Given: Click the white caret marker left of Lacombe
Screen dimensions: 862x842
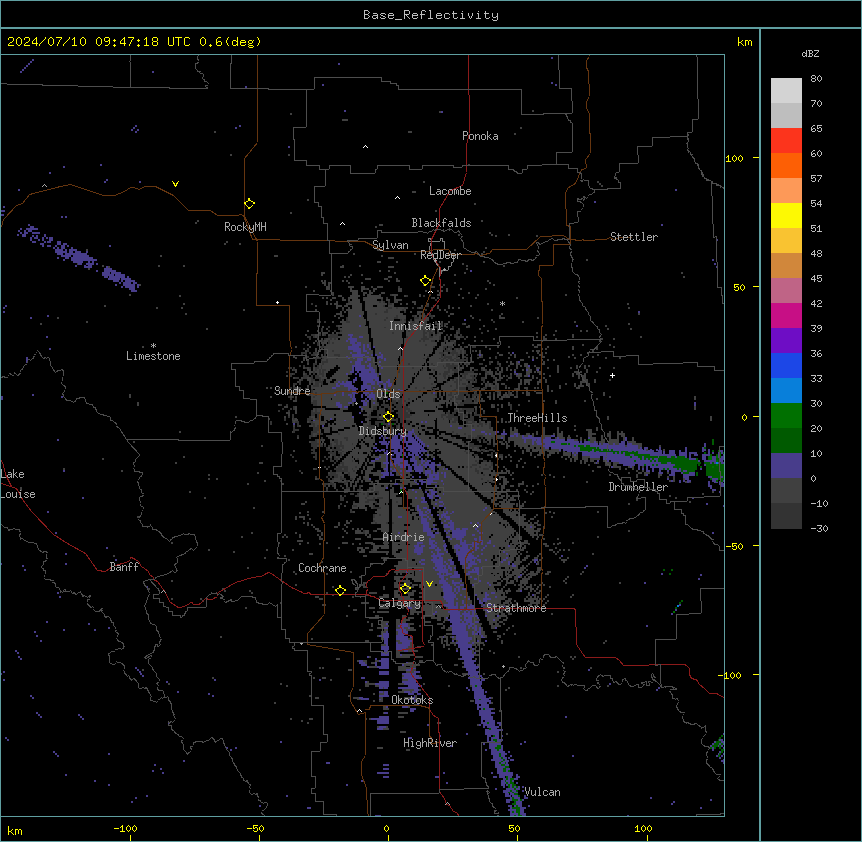Looking at the screenshot, I should pos(397,197).
